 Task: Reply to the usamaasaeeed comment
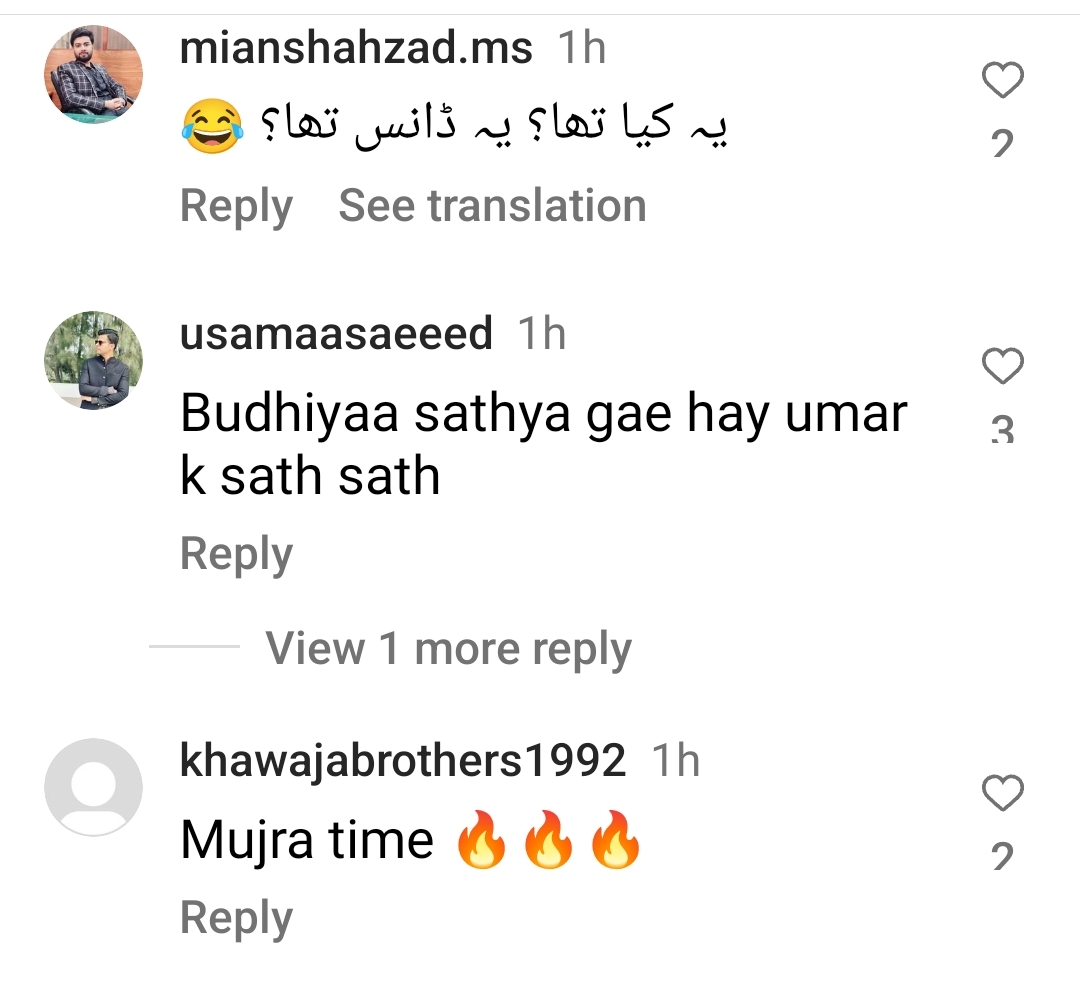236,555
